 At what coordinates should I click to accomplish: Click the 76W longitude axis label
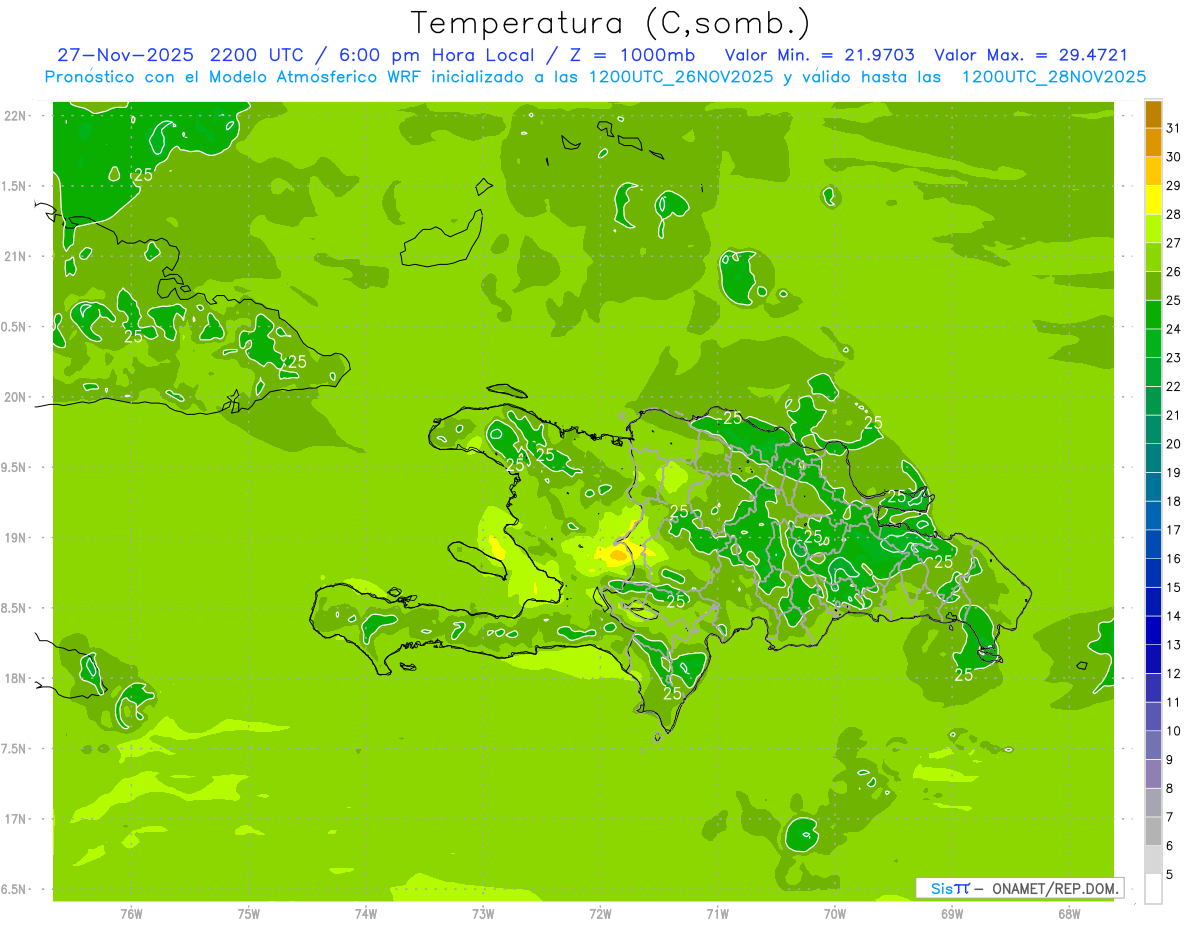coord(131,914)
